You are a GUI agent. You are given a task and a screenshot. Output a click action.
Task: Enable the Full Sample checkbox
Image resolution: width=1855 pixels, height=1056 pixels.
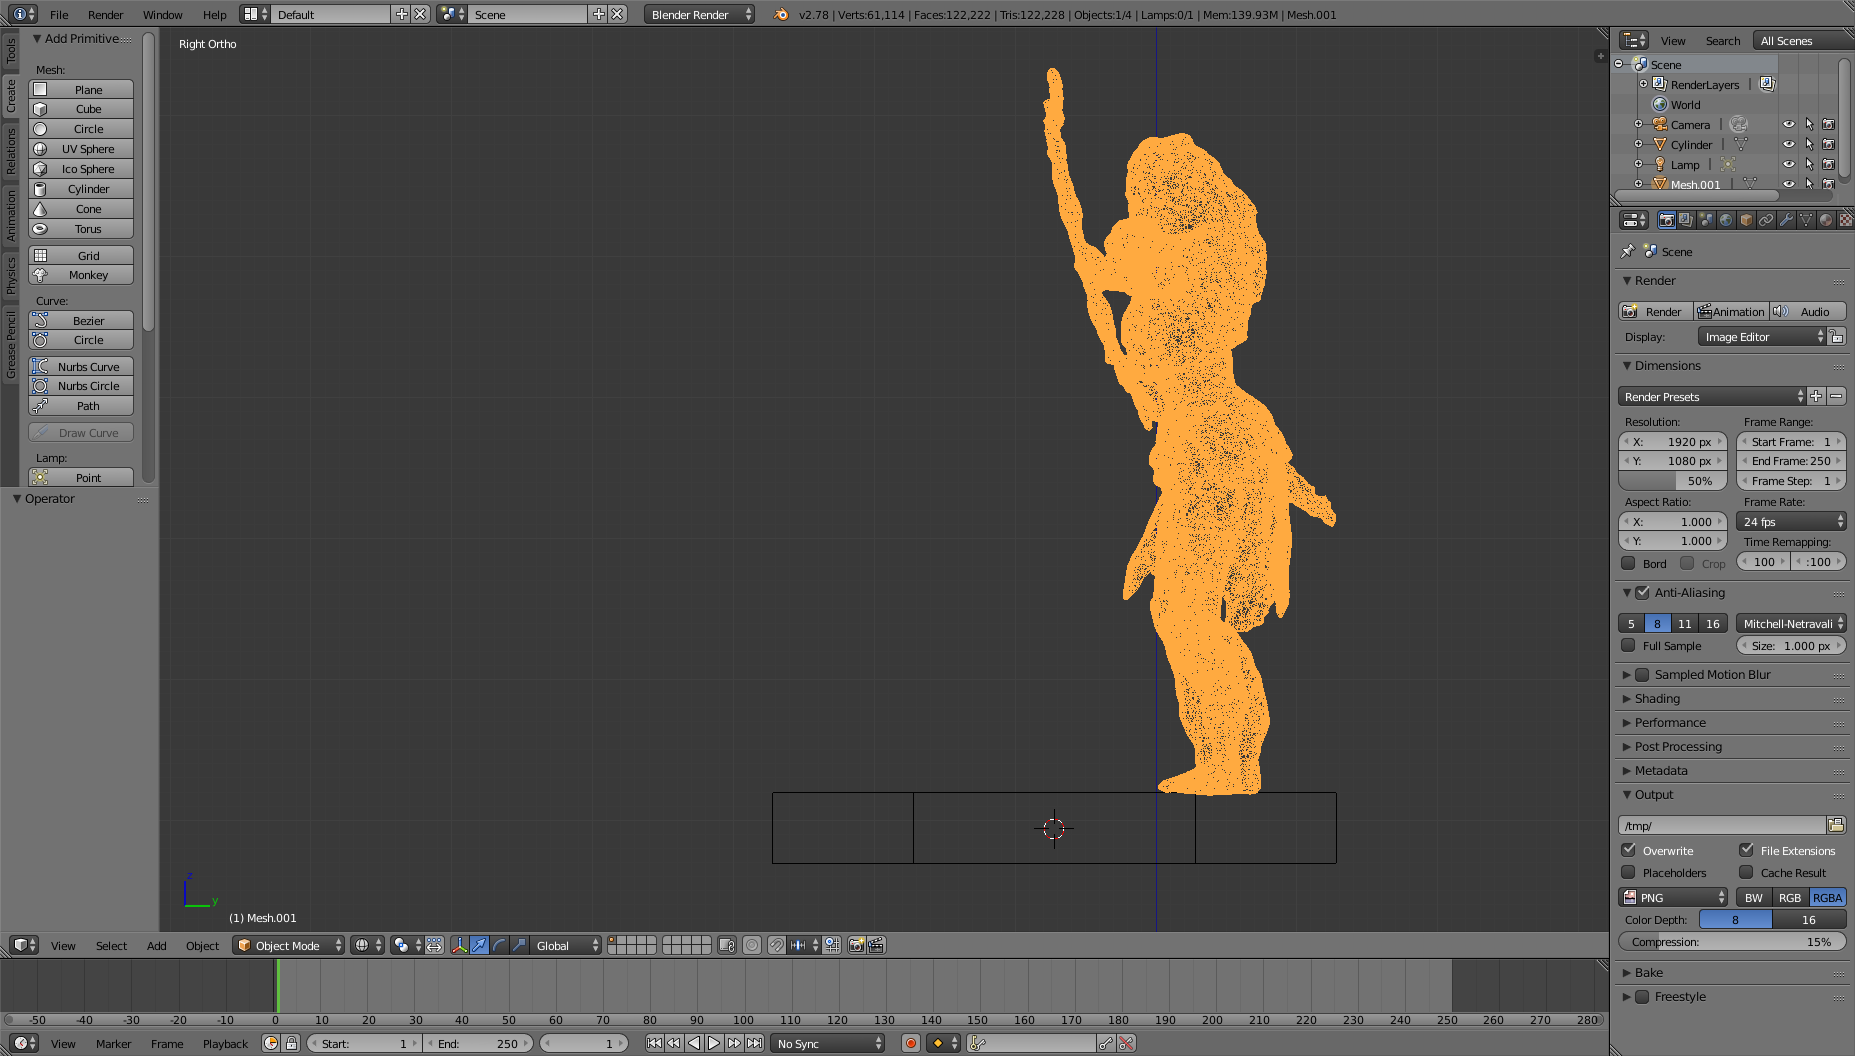click(1628, 646)
